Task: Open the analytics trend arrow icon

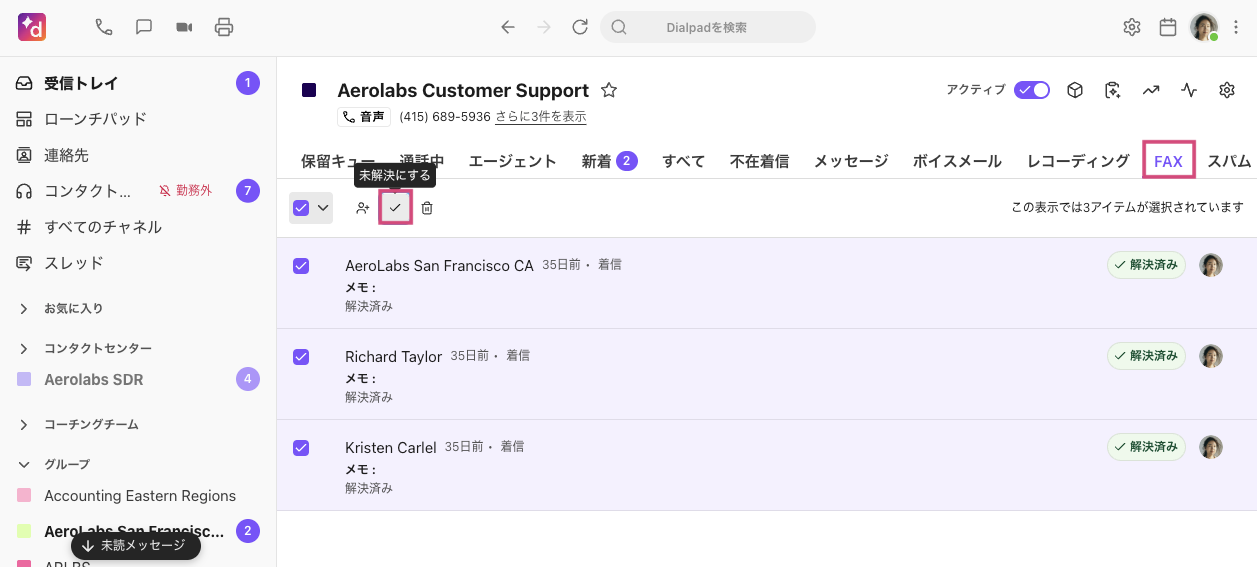Action: 1151,90
